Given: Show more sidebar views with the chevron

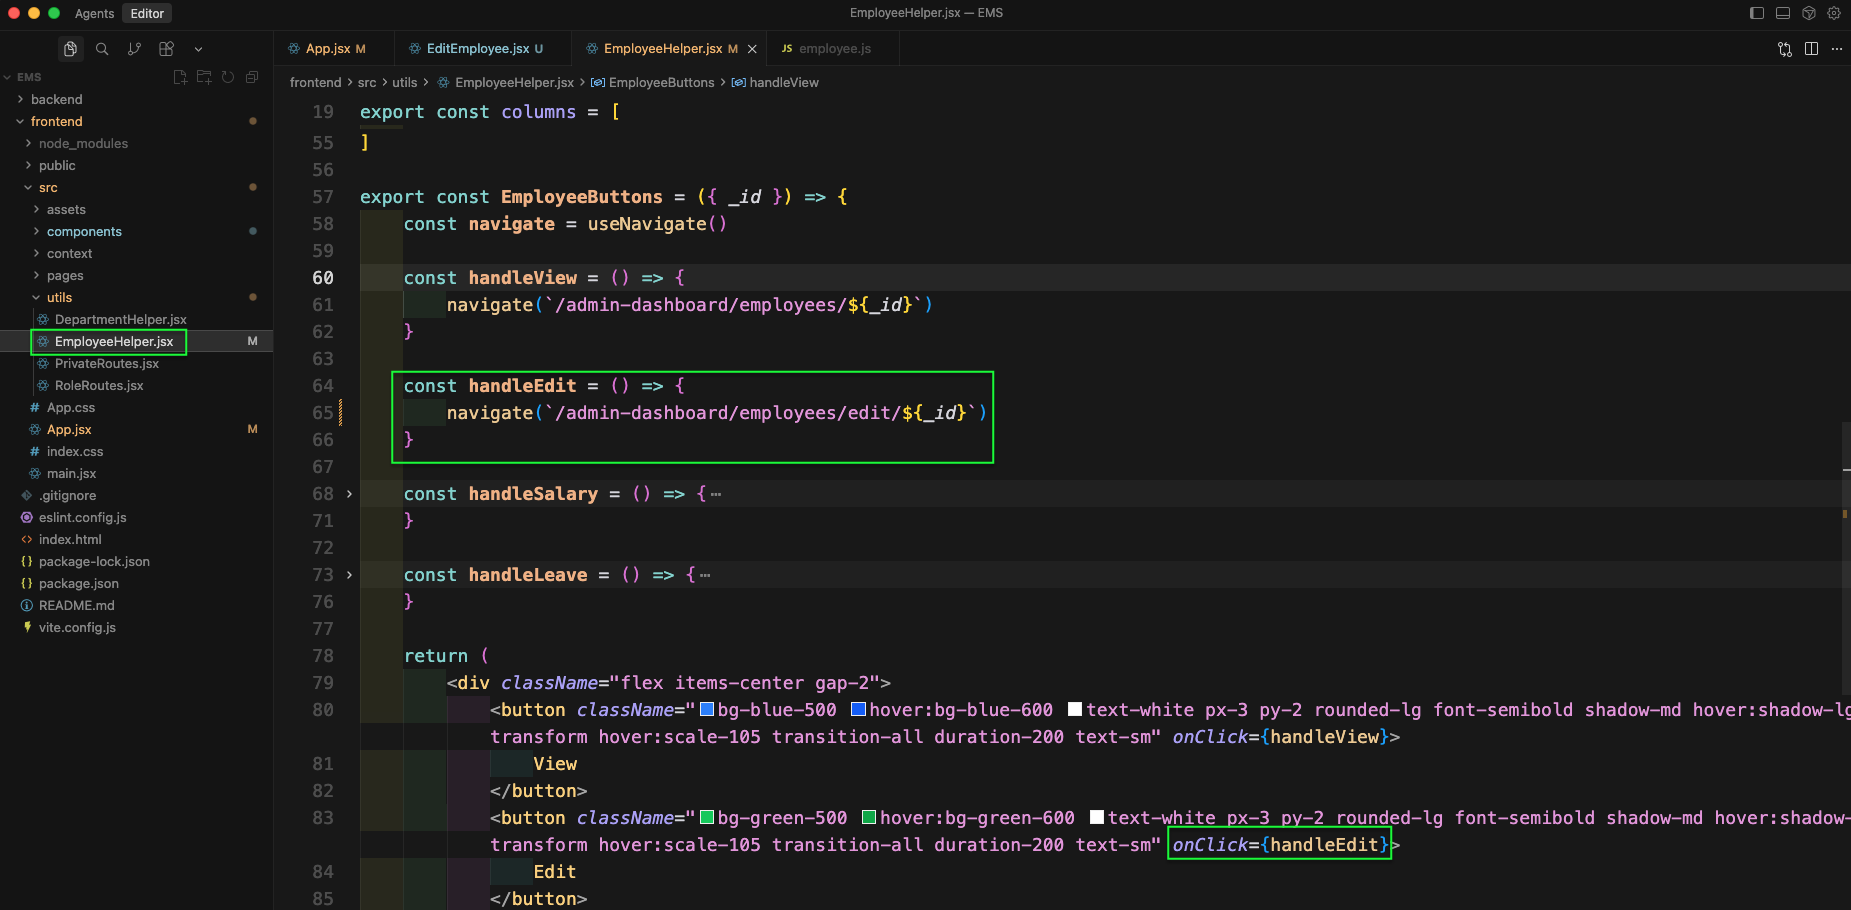Looking at the screenshot, I should pyautogui.click(x=198, y=49).
